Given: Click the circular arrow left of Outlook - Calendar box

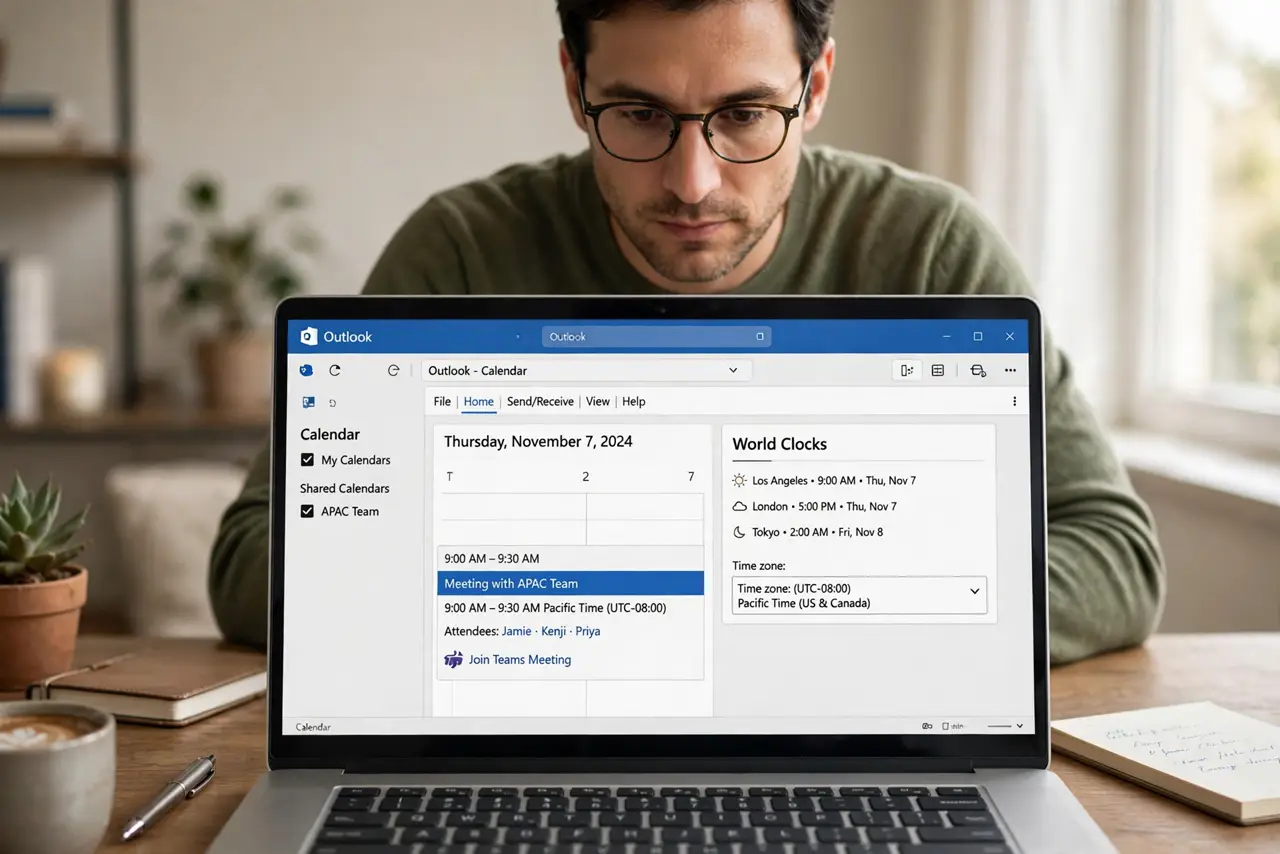Looking at the screenshot, I should [394, 370].
